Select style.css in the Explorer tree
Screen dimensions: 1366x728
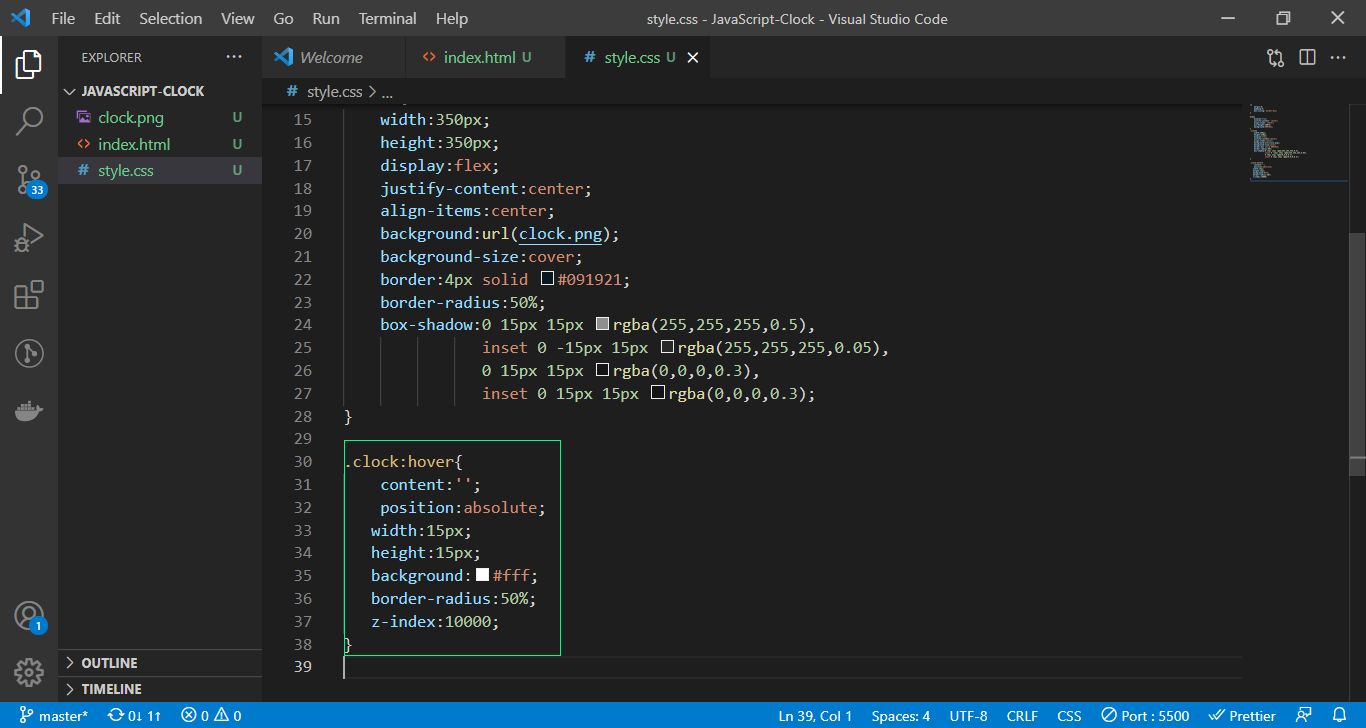pyautogui.click(x=160, y=170)
